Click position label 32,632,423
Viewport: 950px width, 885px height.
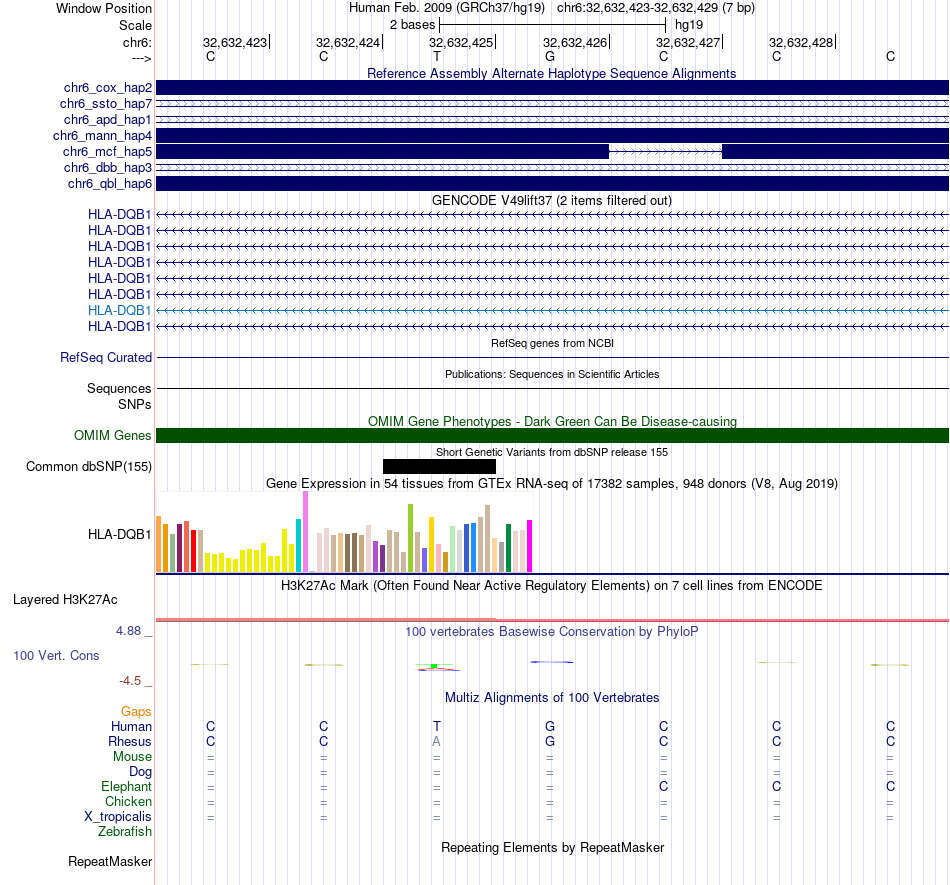pyautogui.click(x=235, y=42)
